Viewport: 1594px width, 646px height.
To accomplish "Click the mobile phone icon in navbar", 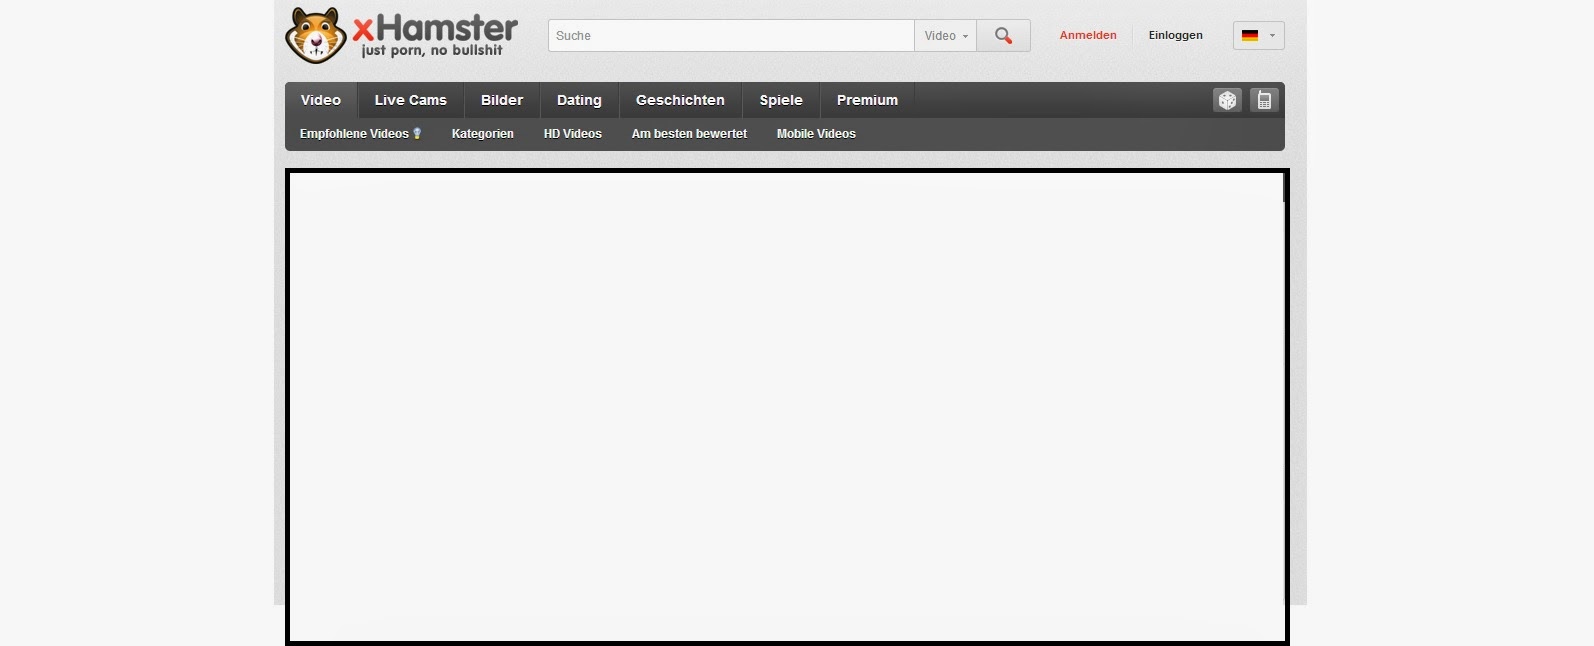I will point(1264,100).
